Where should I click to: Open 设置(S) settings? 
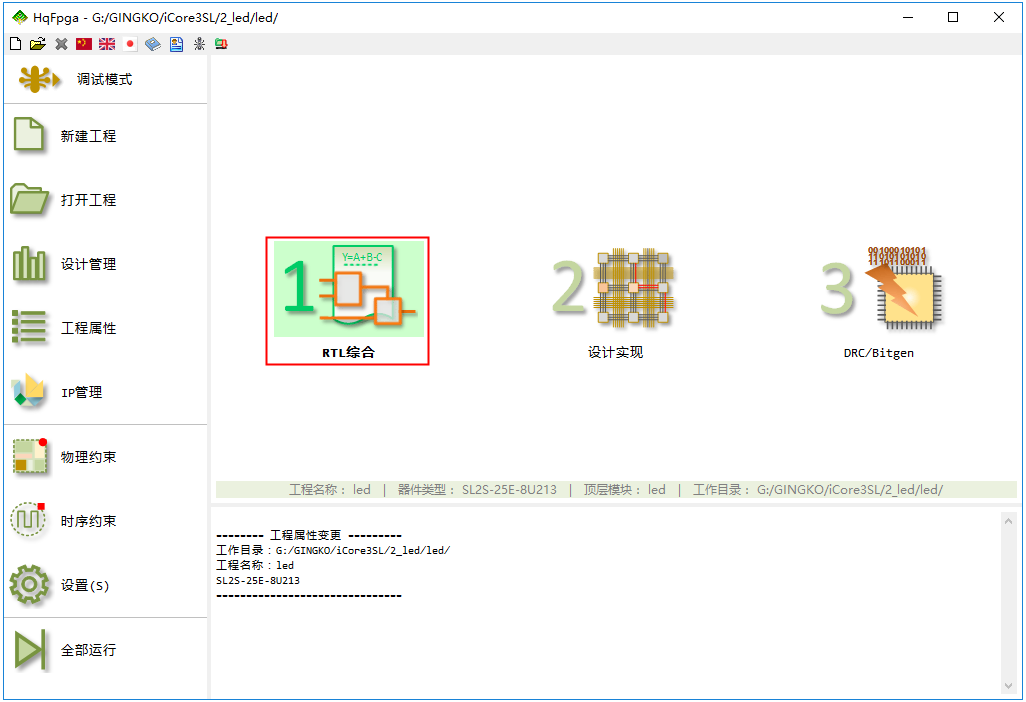[x=85, y=585]
